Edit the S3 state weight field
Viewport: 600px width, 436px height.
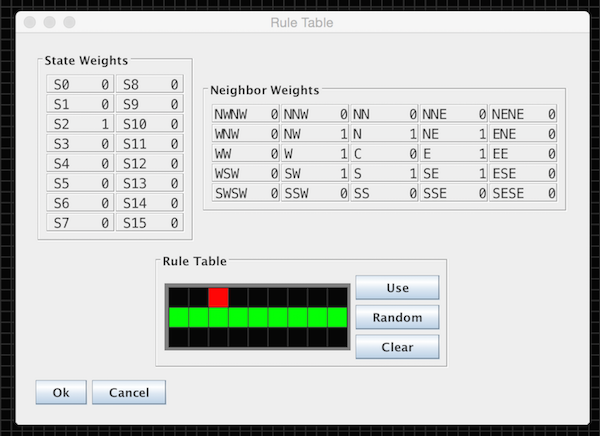coord(80,144)
